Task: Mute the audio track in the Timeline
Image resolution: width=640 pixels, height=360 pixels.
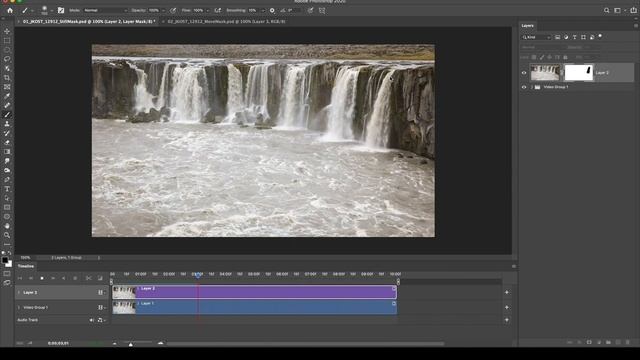Action: point(91,320)
